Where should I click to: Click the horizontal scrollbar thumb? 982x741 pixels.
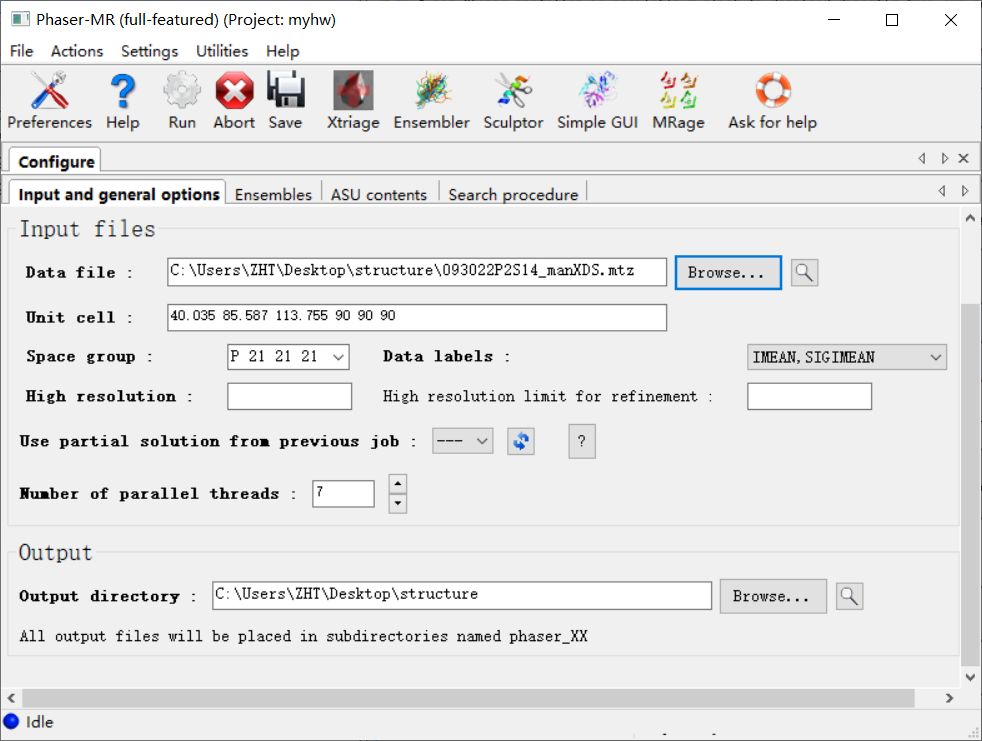[x=468, y=698]
